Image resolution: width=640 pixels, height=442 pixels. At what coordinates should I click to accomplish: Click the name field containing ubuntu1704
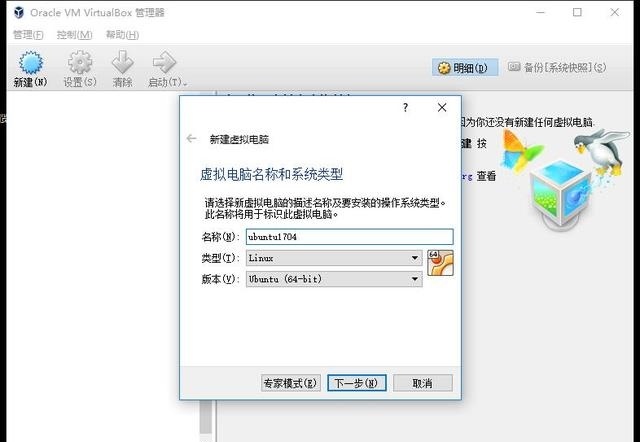click(349, 237)
